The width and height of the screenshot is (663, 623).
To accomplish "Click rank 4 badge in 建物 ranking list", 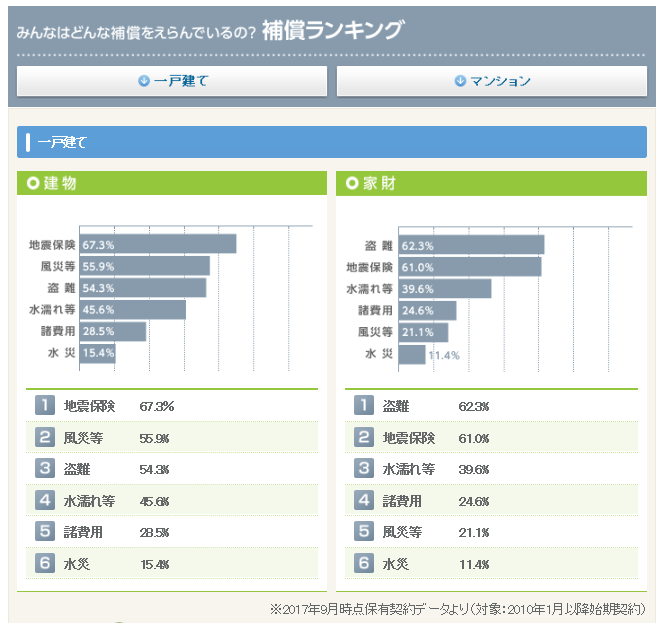I will 45,500.
